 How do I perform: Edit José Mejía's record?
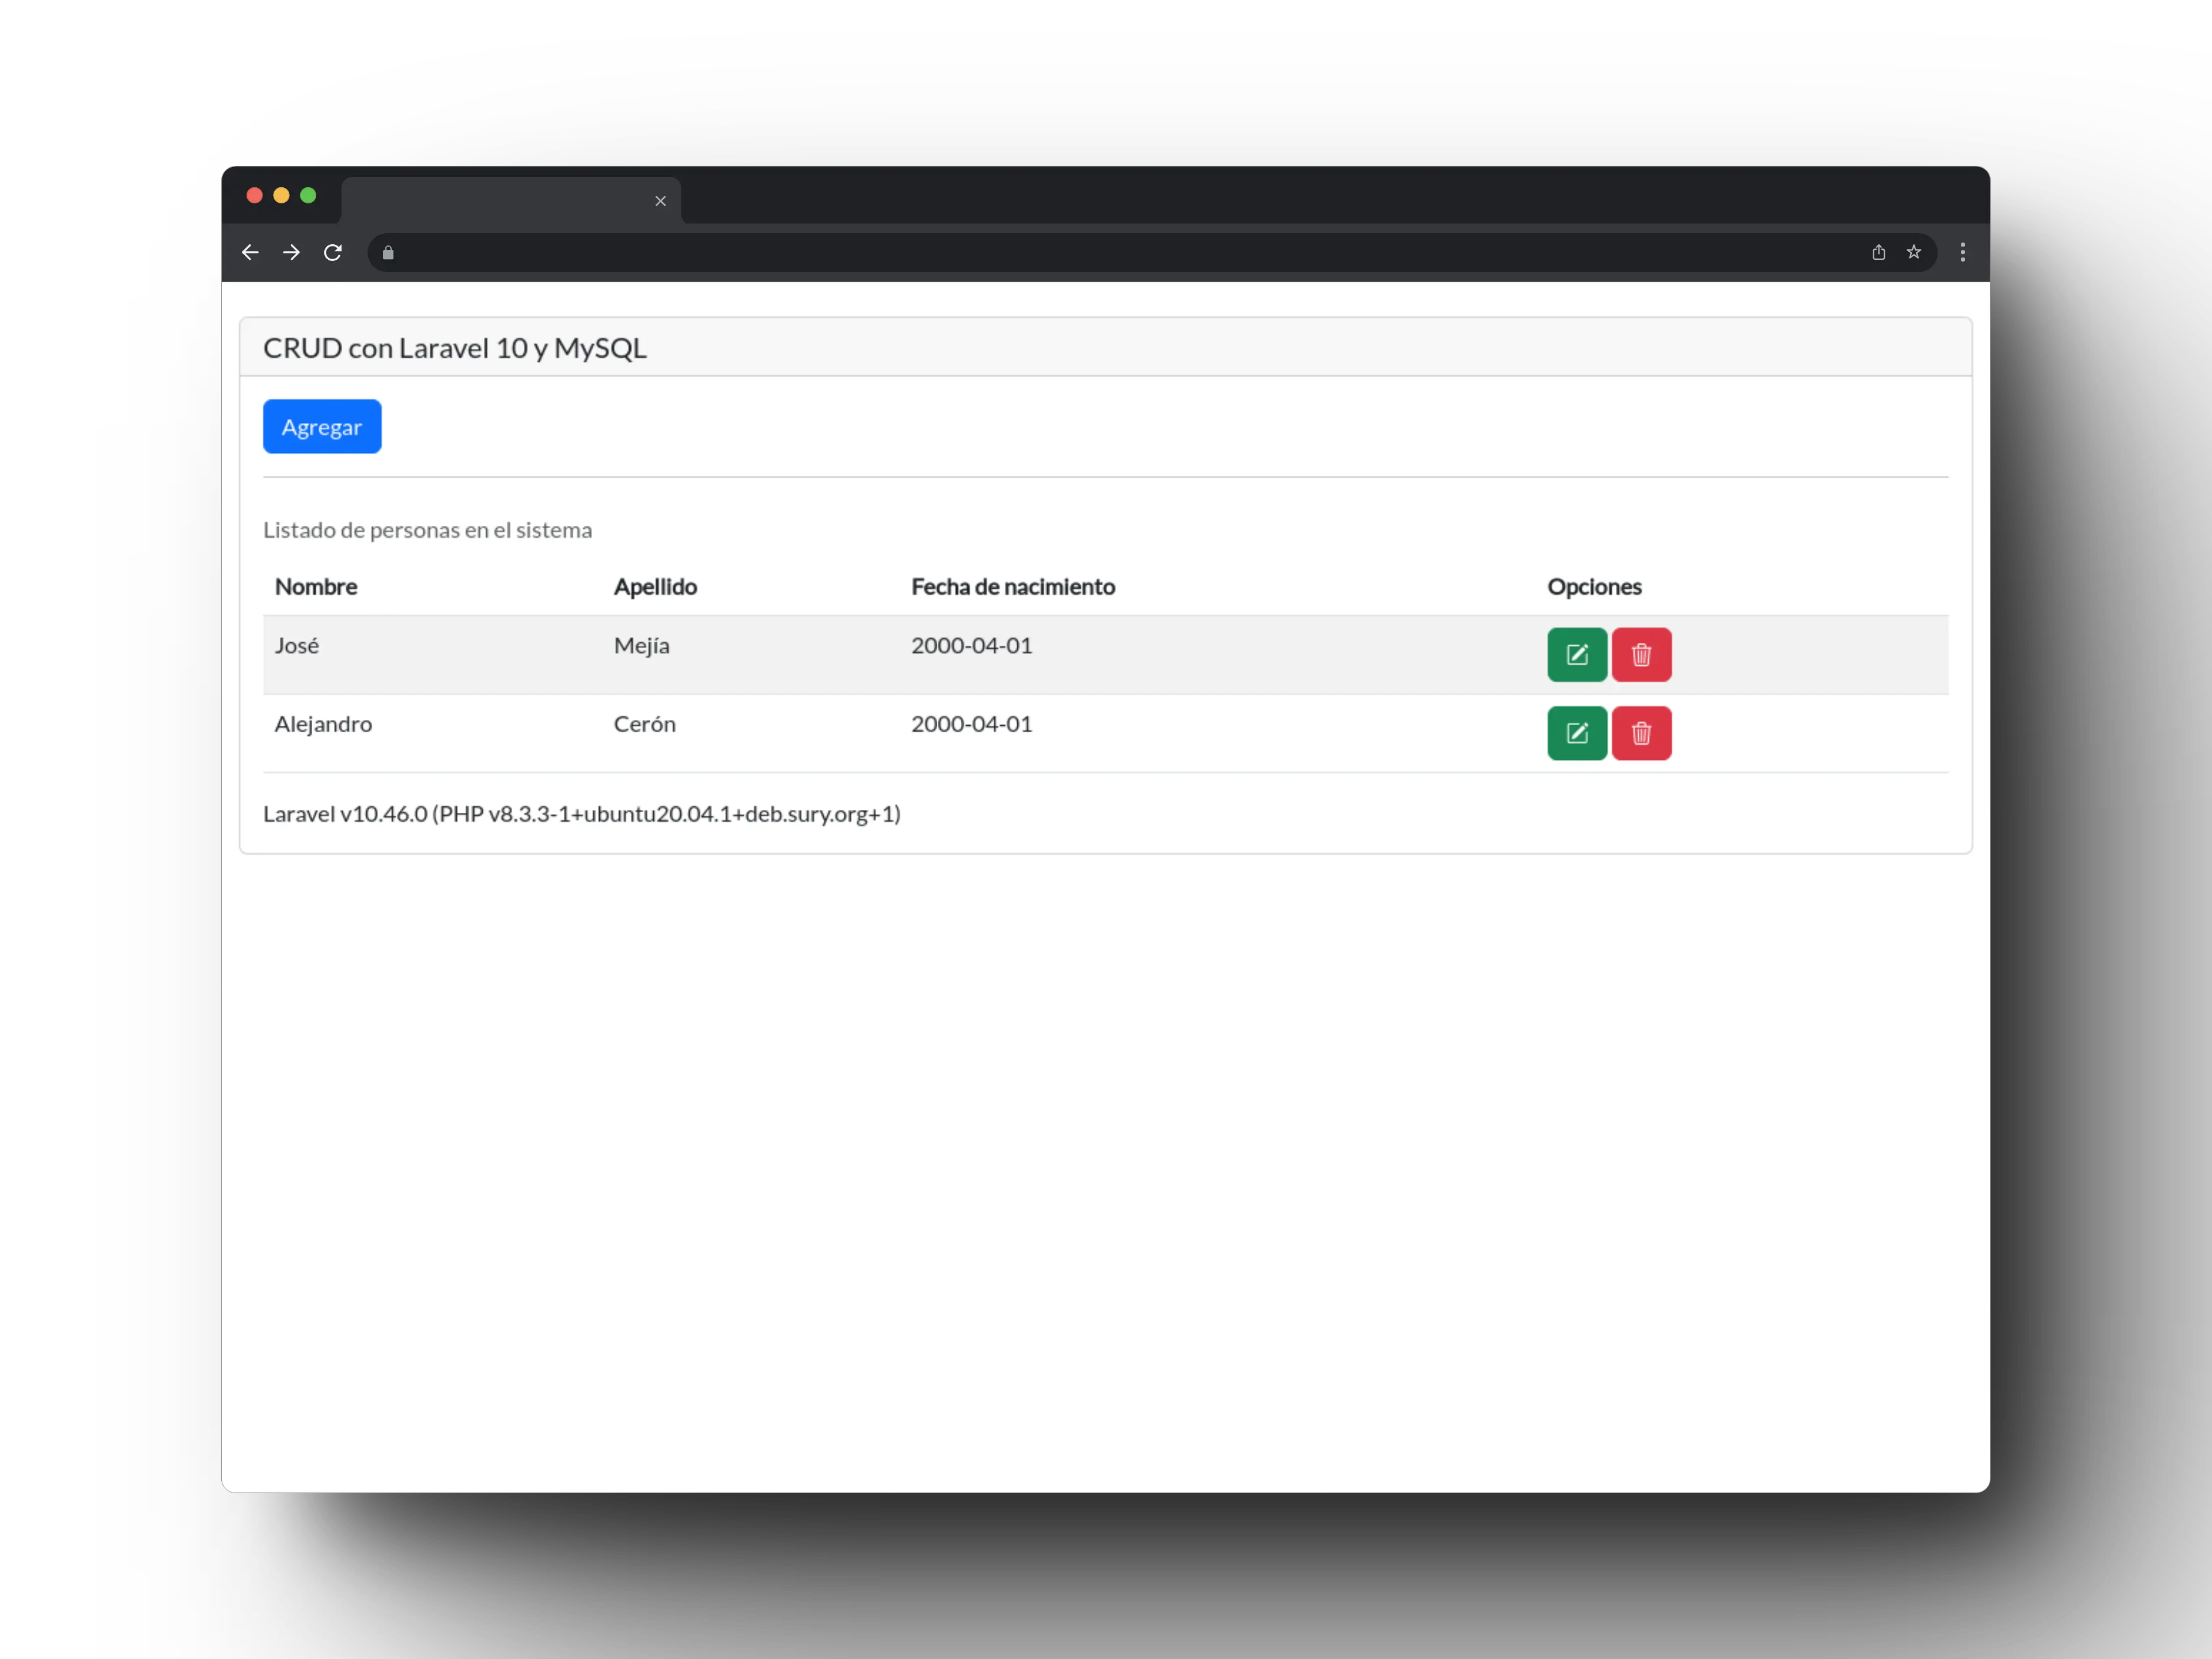1577,655
